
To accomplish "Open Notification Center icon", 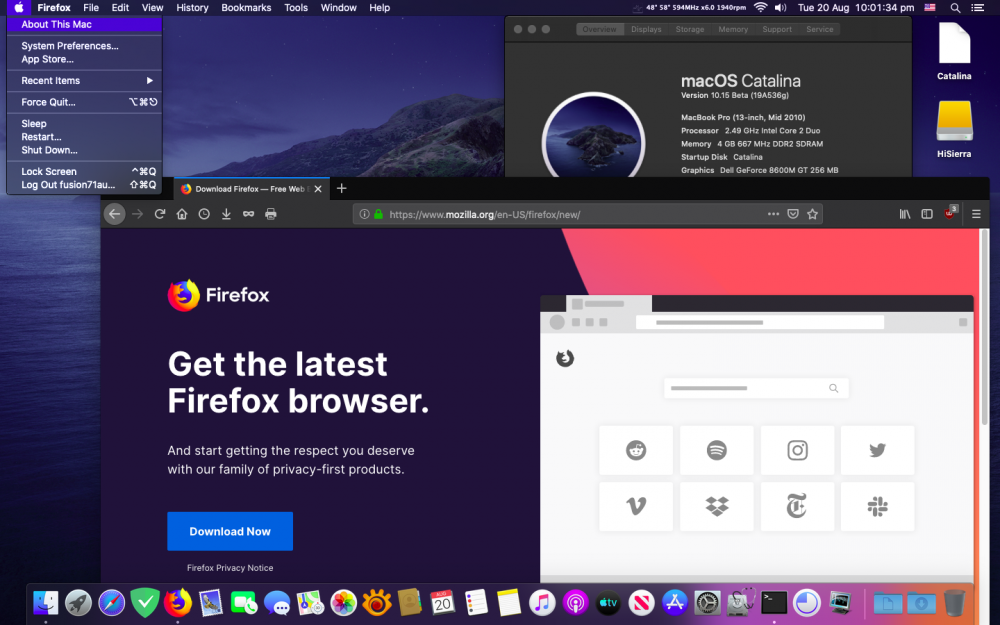I will point(977,8).
